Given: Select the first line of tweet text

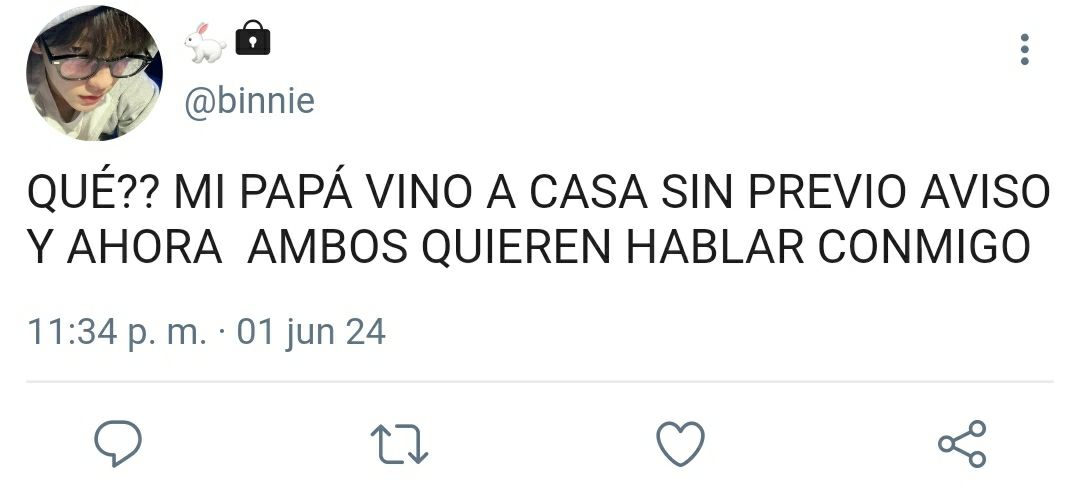Looking at the screenshot, I should point(539,191).
